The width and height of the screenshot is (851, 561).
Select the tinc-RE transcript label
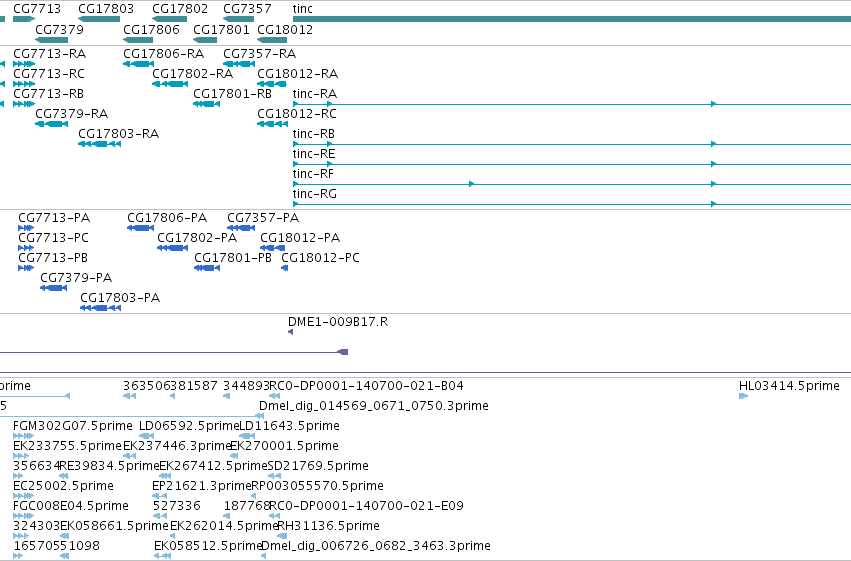tap(314, 154)
